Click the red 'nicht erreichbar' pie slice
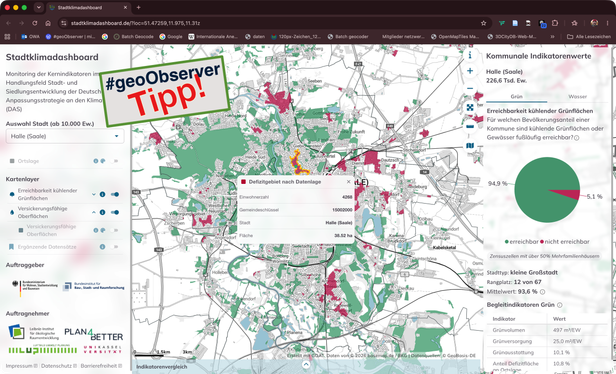This screenshot has width=616, height=374. coord(571,194)
